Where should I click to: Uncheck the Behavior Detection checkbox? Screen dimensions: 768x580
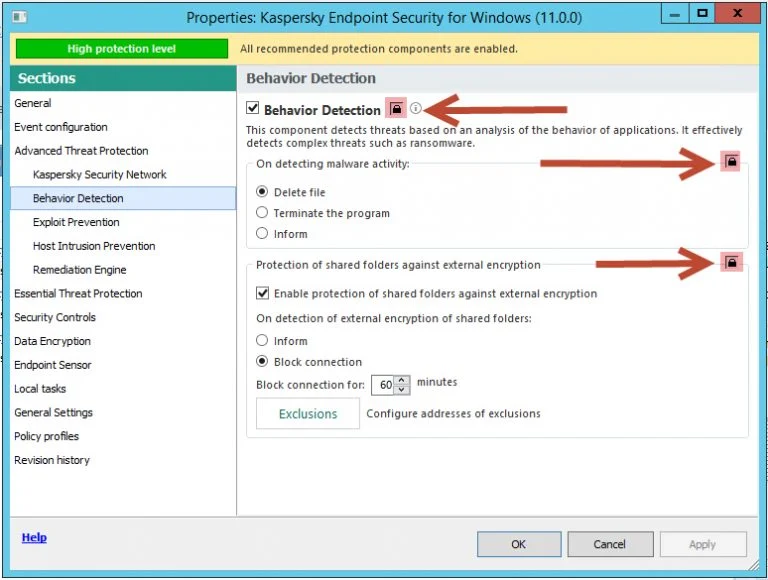[253, 108]
